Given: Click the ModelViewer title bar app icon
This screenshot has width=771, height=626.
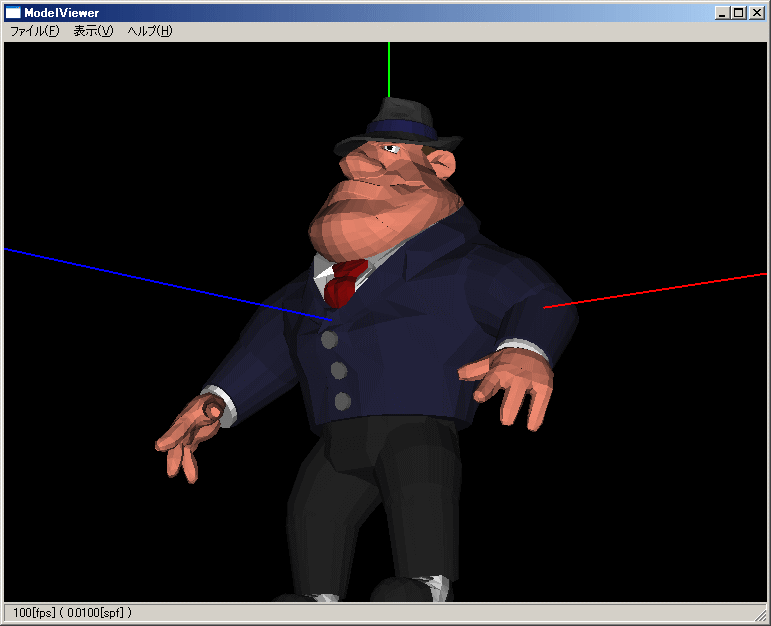Looking at the screenshot, I should [x=13, y=13].
